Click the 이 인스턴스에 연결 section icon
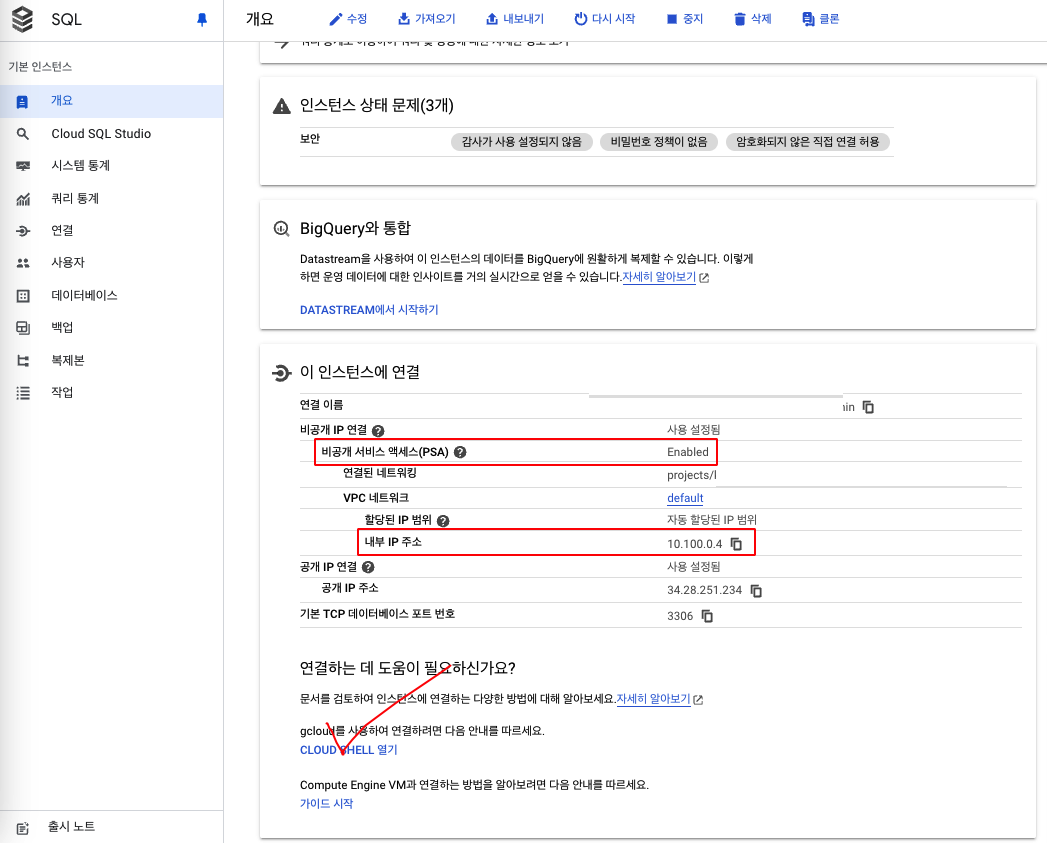1047x843 pixels. 282,373
